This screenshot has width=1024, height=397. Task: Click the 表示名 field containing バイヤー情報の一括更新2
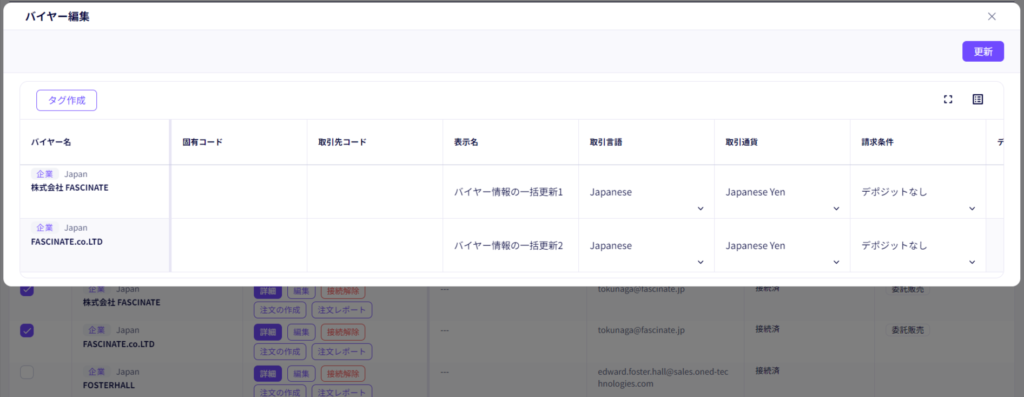[511, 246]
